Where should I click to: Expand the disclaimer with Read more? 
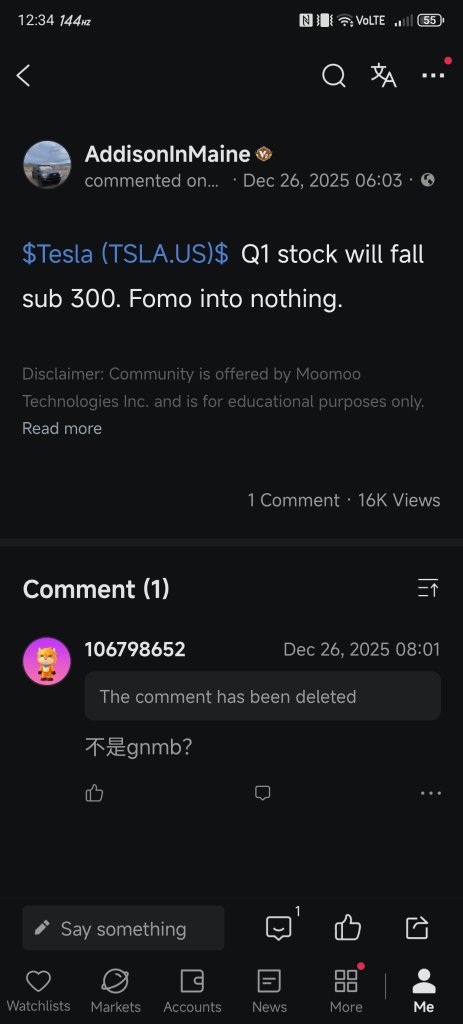[62, 428]
